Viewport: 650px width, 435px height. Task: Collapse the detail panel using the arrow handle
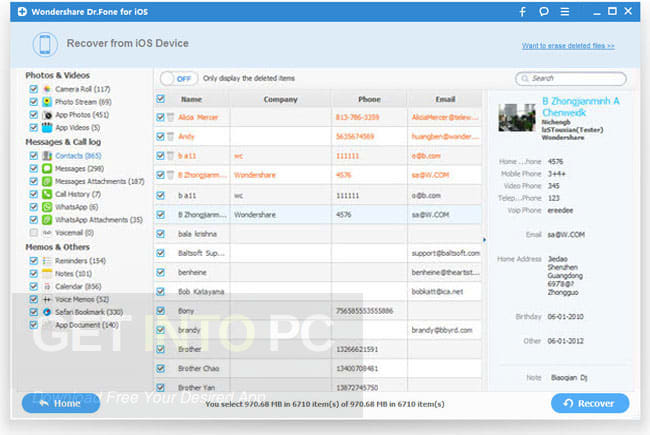tap(484, 240)
